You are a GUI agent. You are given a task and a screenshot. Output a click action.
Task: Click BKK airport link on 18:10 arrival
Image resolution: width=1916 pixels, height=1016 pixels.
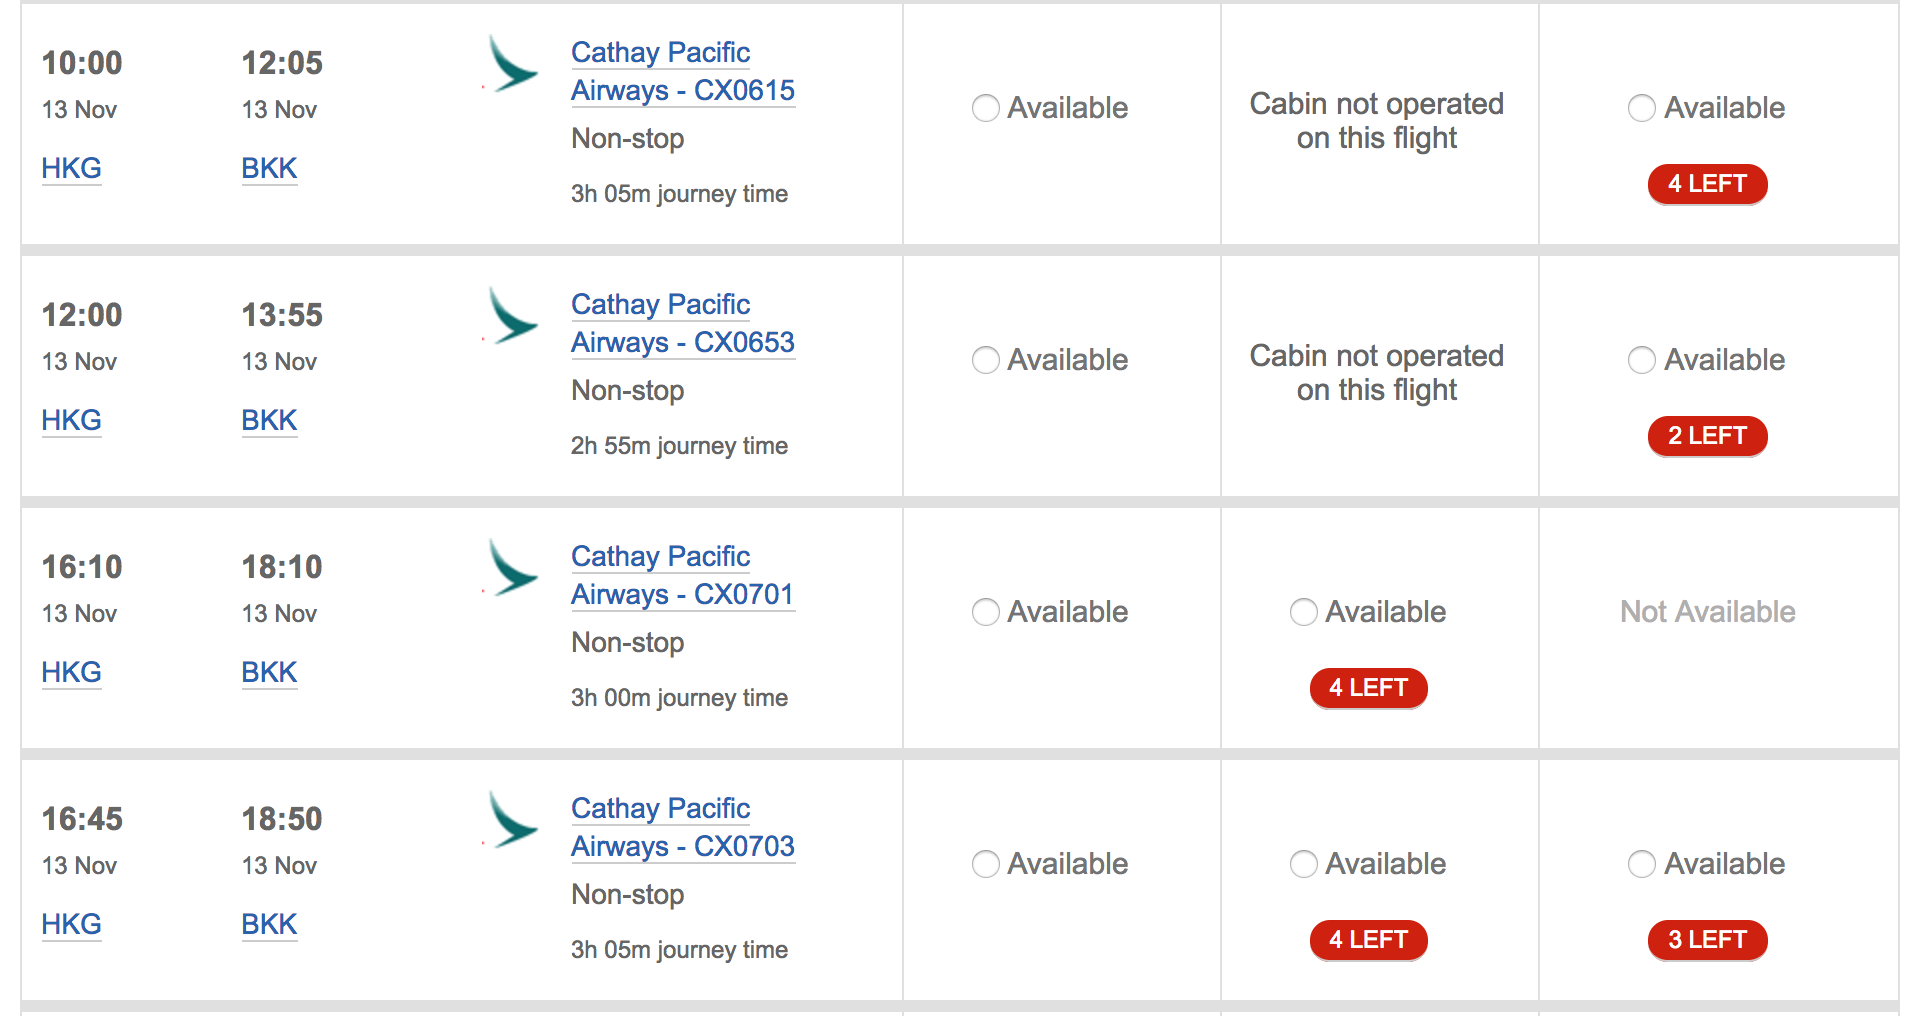269,672
